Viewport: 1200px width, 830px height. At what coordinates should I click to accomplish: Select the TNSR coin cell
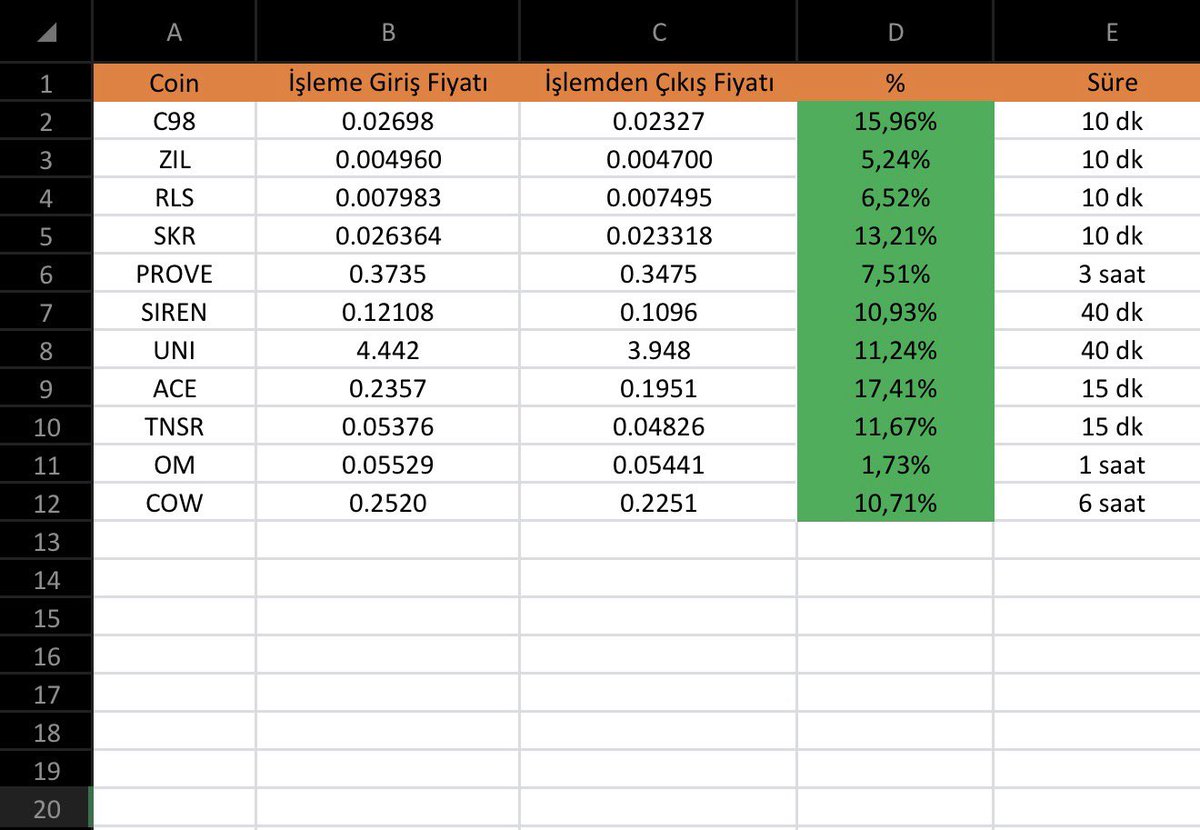tap(174, 426)
